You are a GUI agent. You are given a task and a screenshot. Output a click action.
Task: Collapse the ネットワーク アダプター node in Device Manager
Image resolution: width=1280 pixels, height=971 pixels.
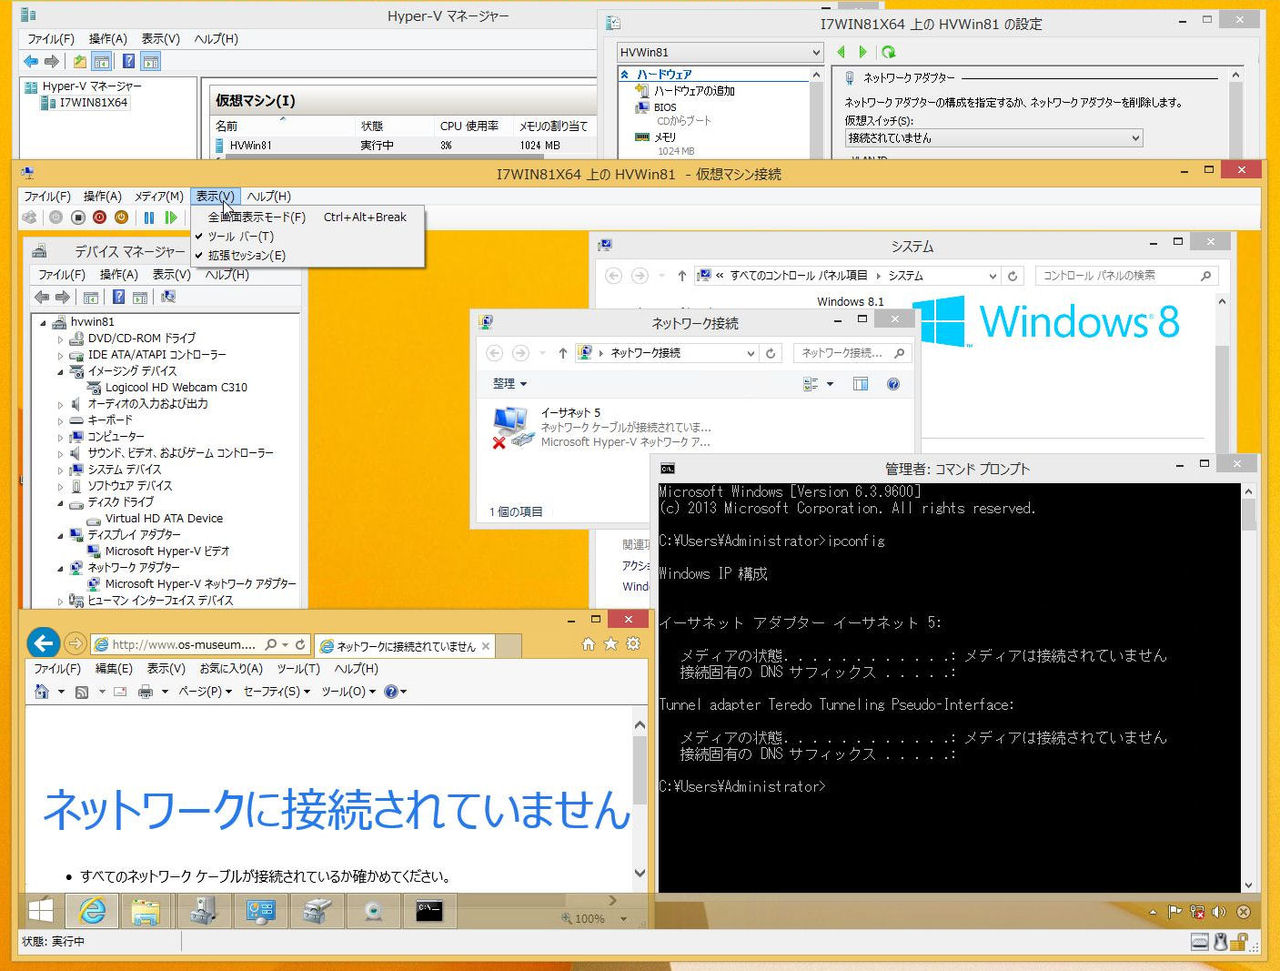[60, 568]
